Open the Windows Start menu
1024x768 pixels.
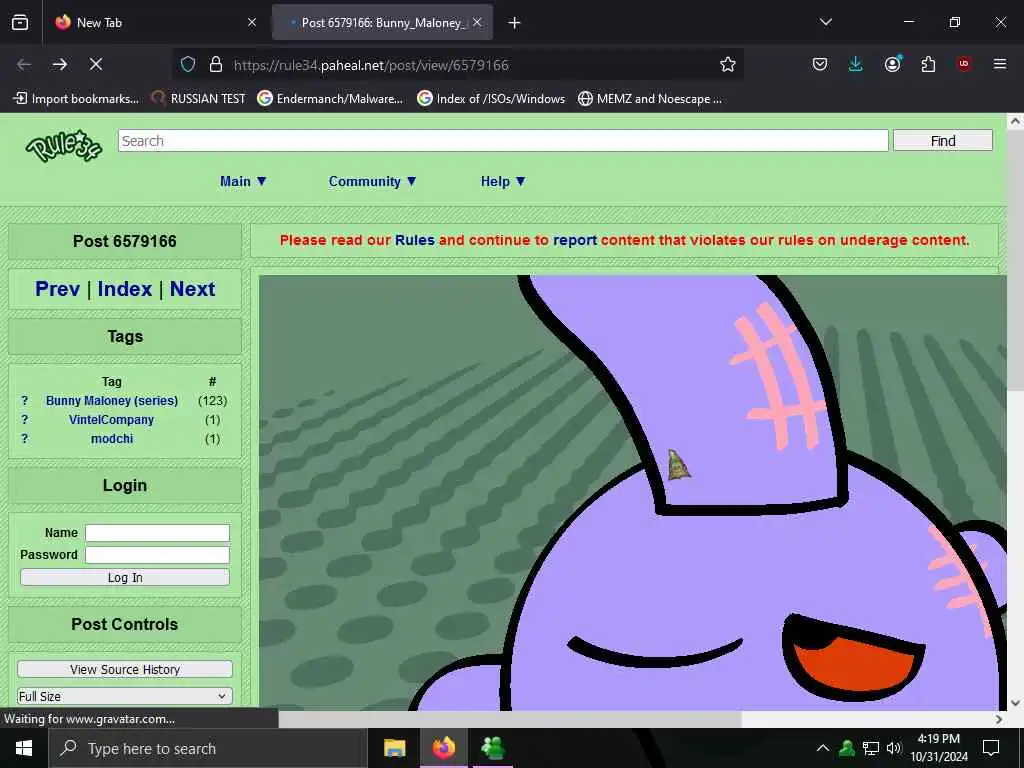(x=24, y=748)
